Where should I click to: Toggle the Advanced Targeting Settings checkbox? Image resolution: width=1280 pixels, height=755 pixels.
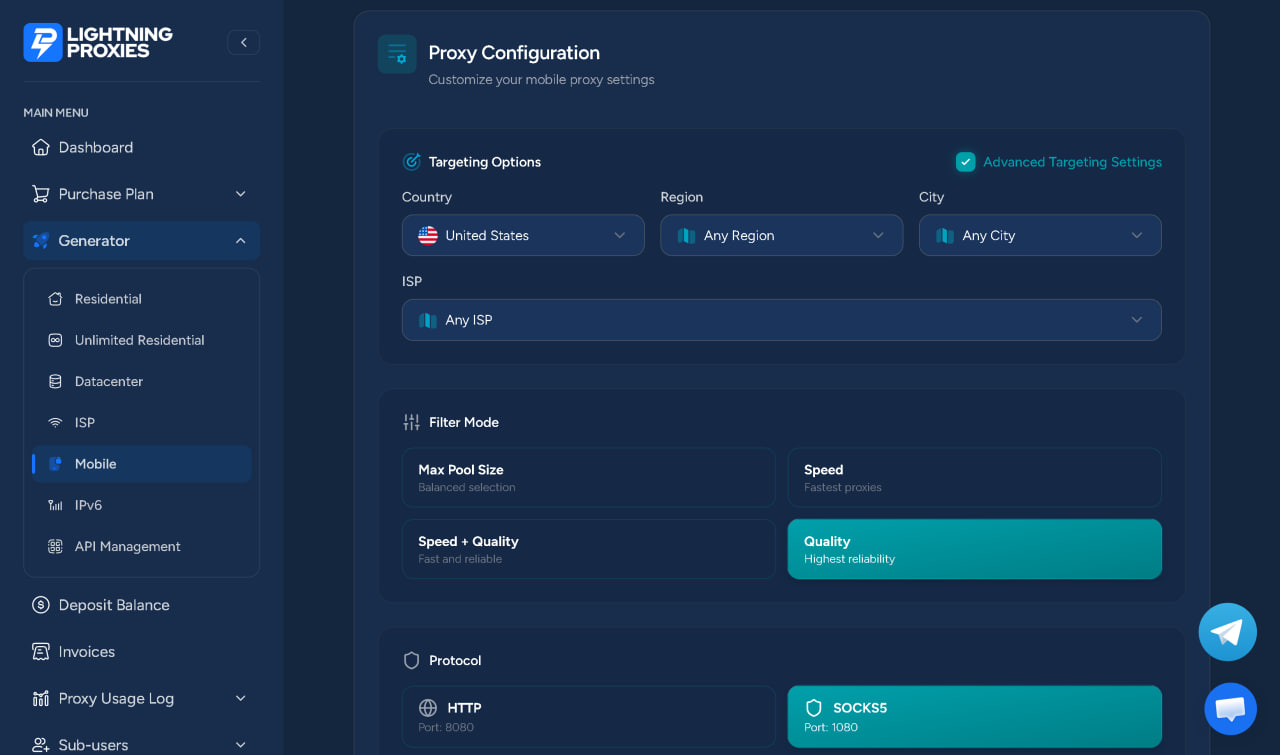pos(965,162)
